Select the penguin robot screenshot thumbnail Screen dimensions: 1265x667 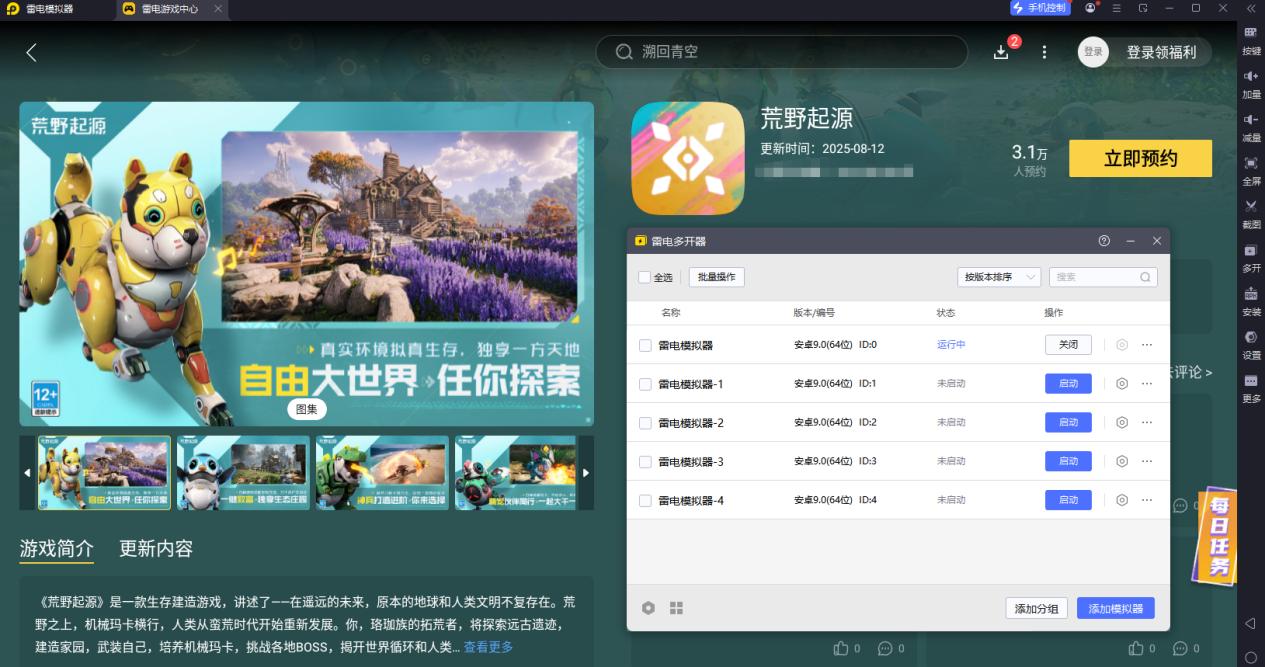pos(242,472)
